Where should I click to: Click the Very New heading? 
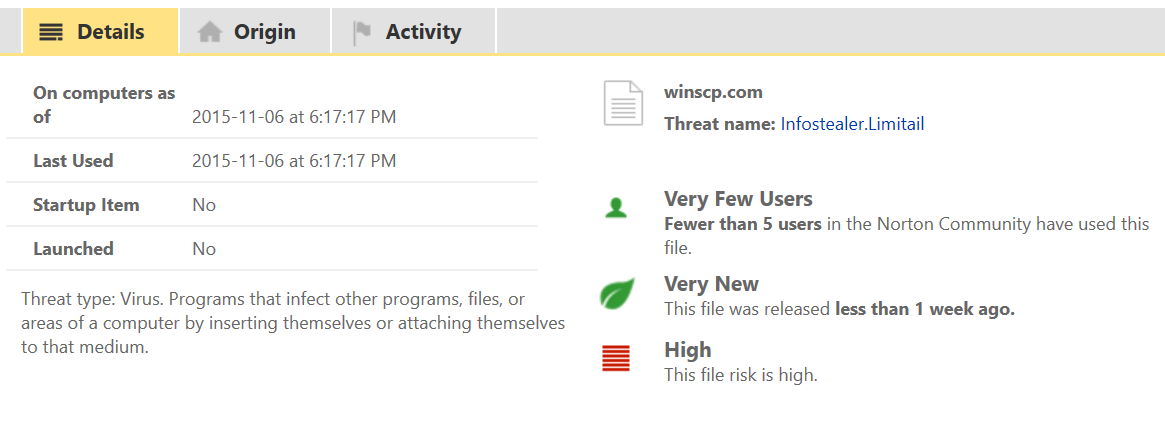(711, 284)
